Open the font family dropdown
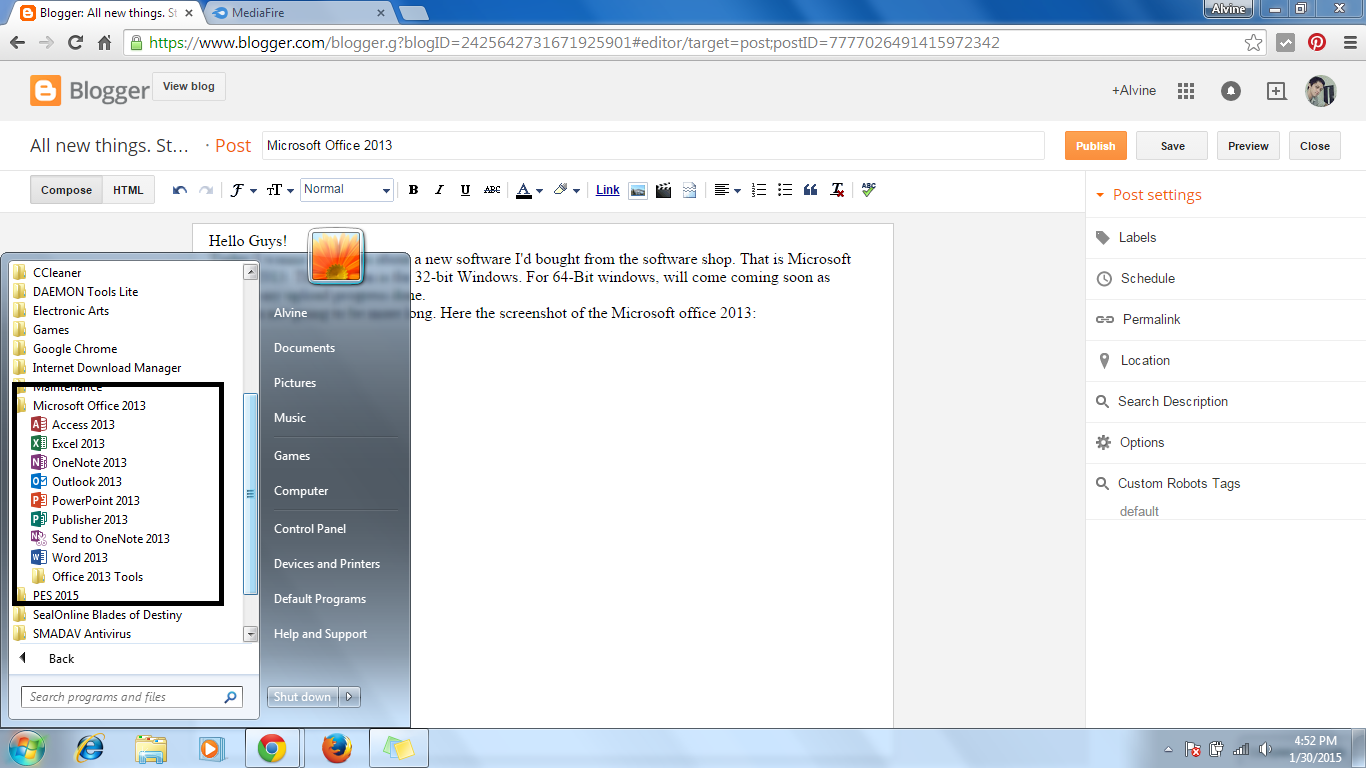This screenshot has height=768, width=1366. tap(241, 190)
